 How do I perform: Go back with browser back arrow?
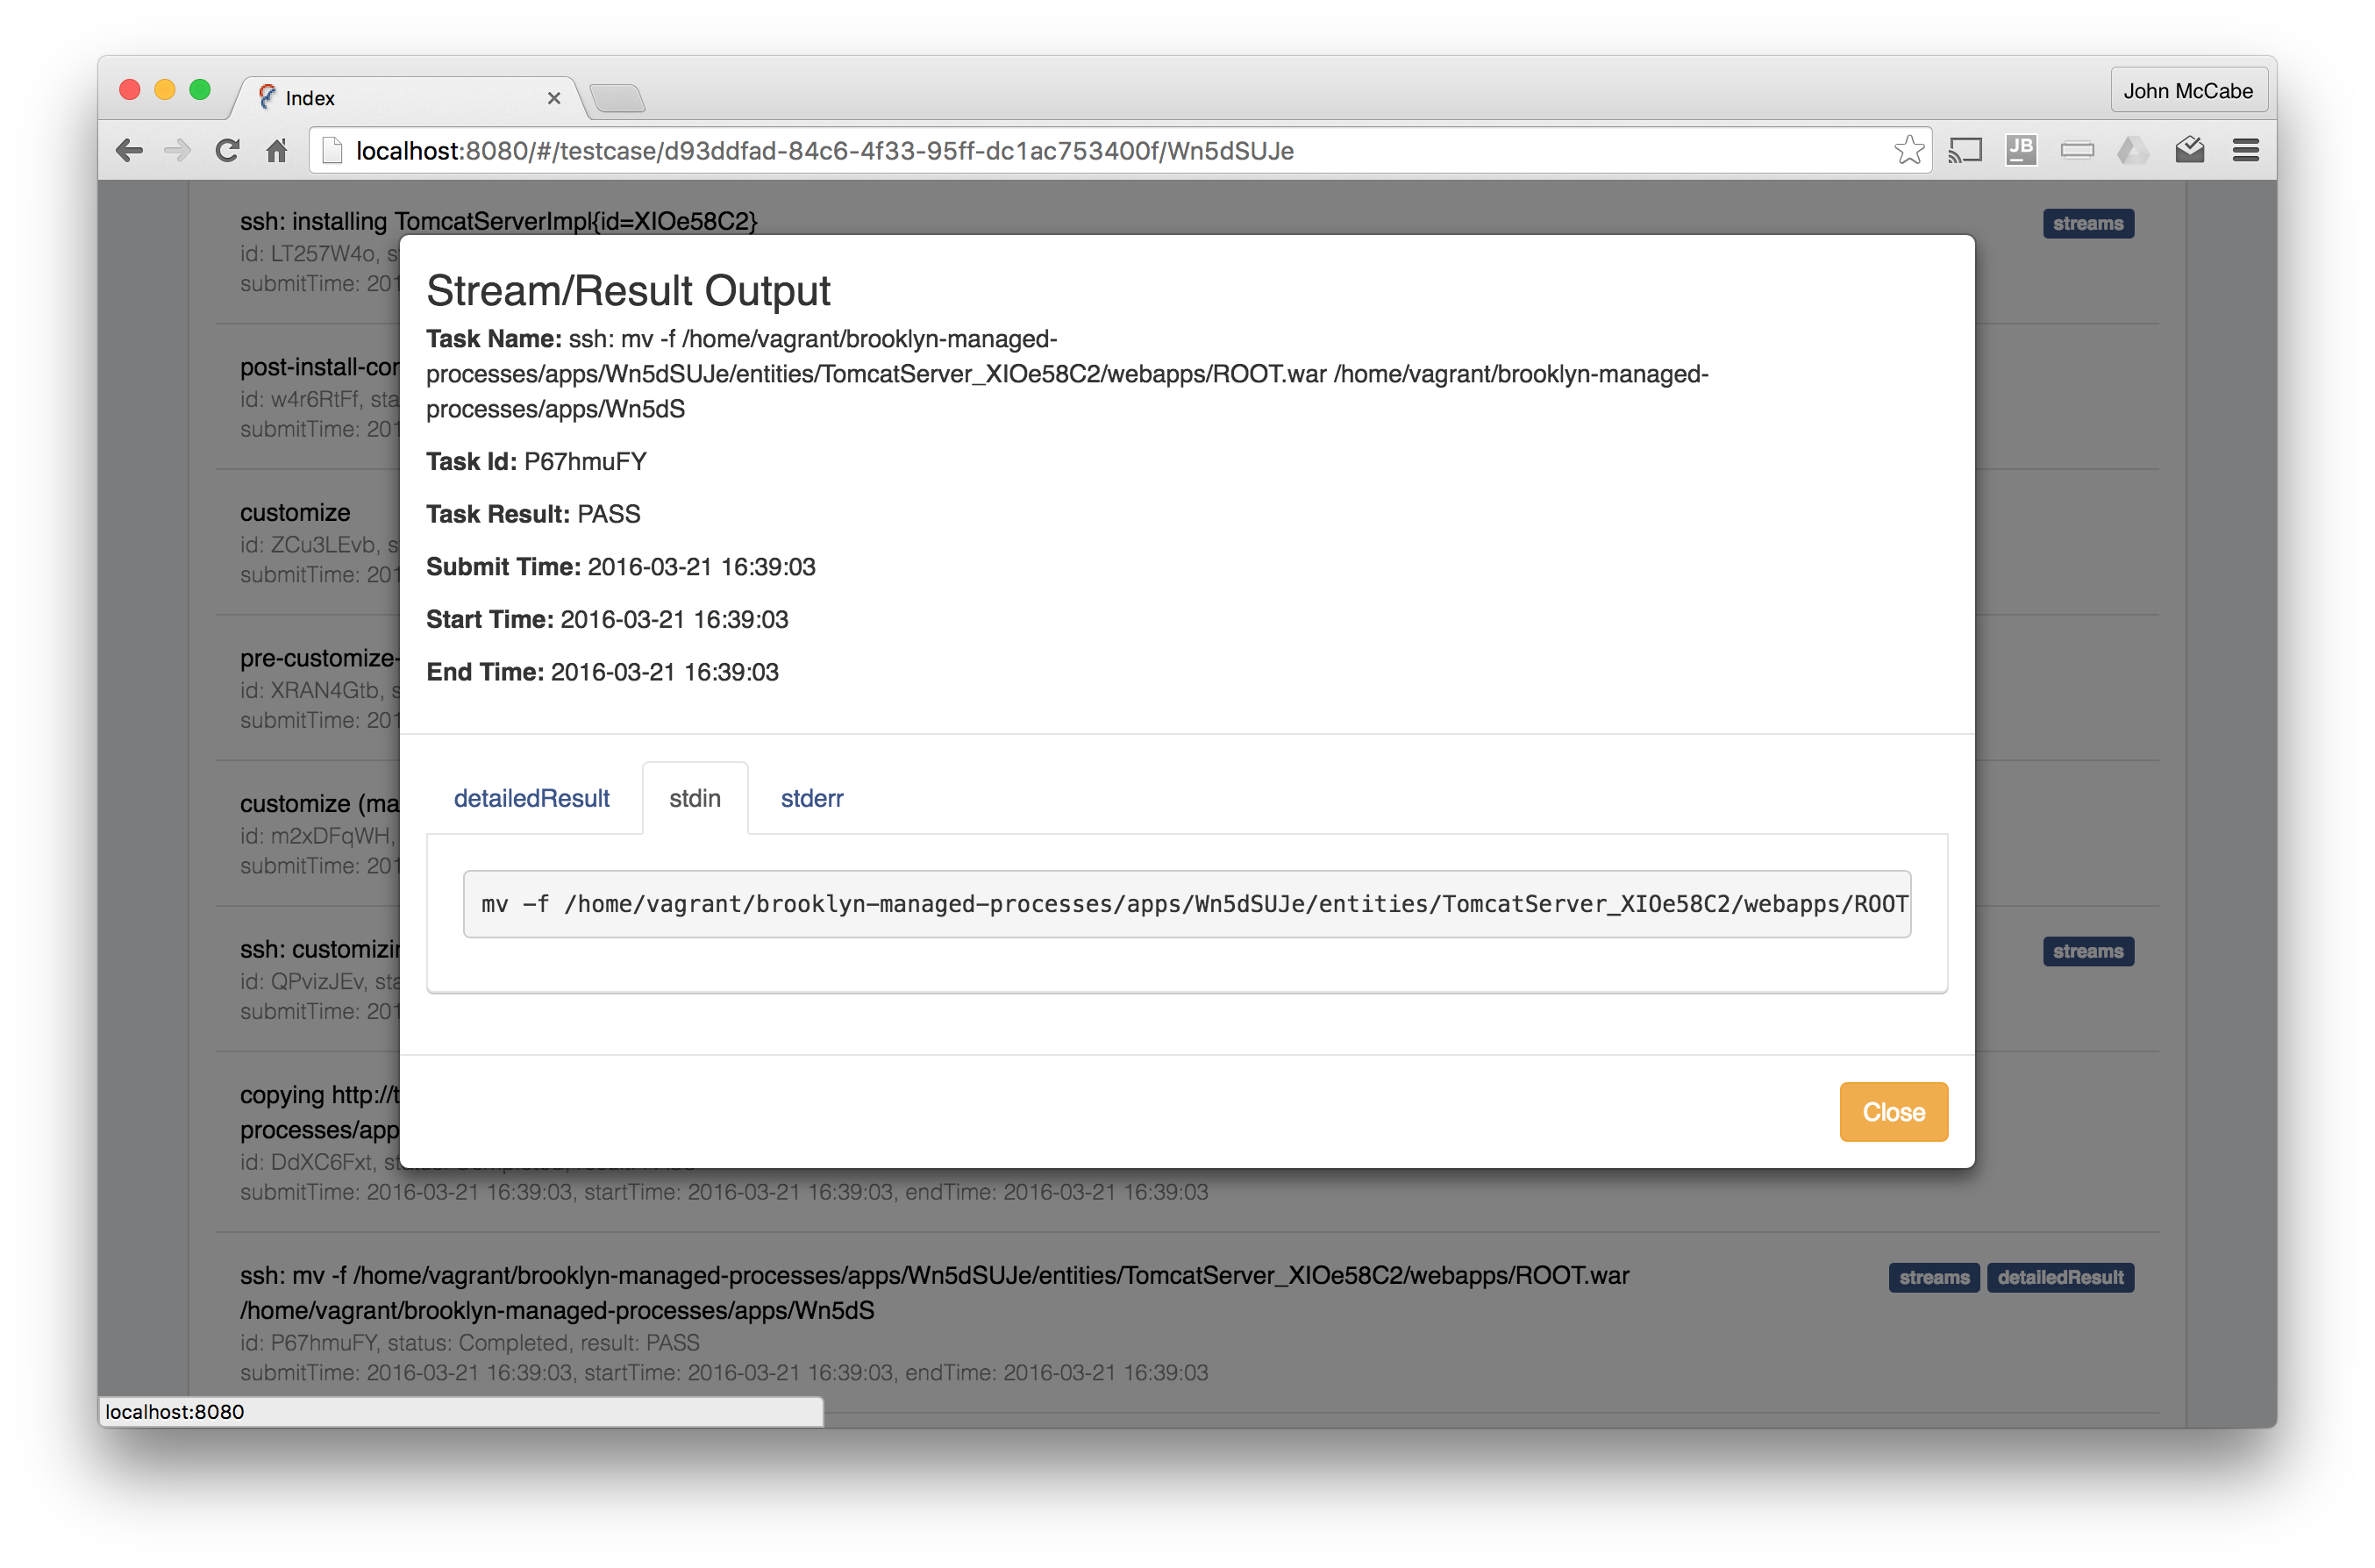coord(130,151)
